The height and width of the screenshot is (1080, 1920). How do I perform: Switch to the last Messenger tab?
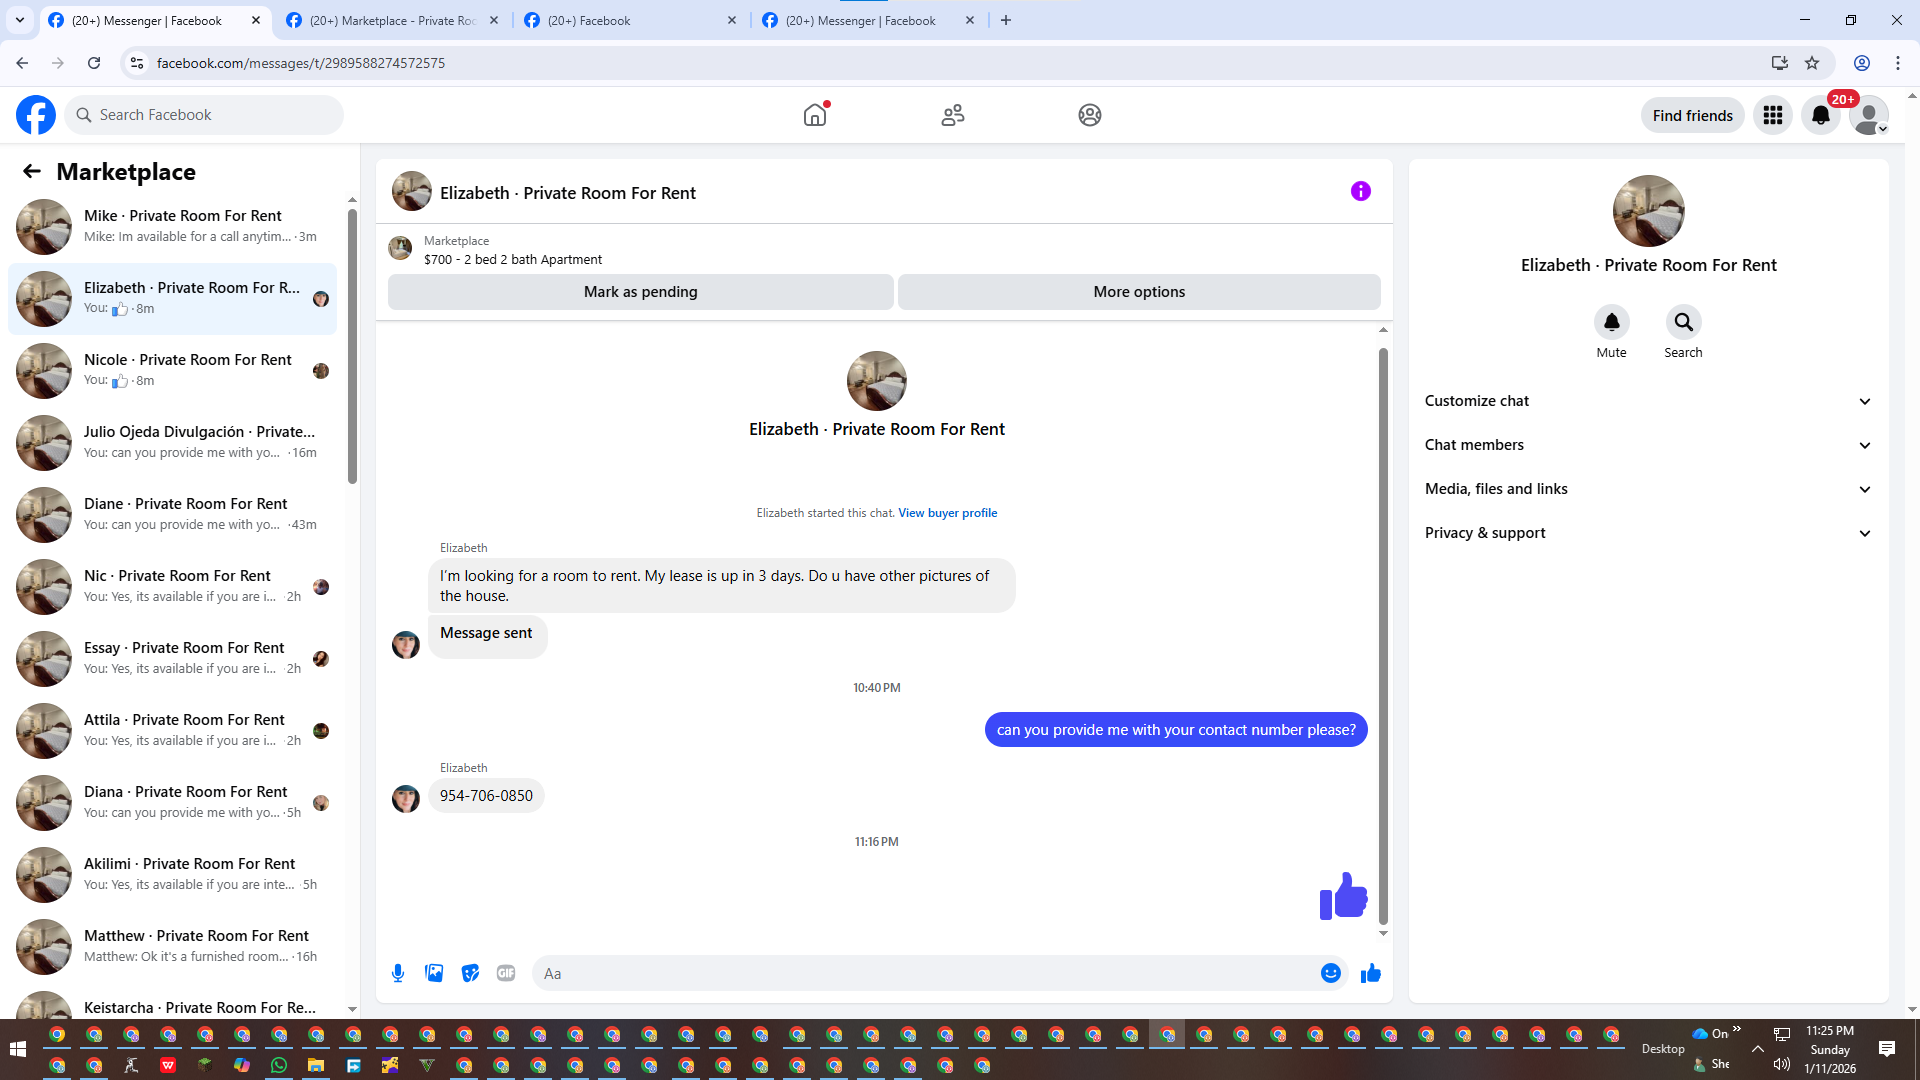(x=868, y=20)
